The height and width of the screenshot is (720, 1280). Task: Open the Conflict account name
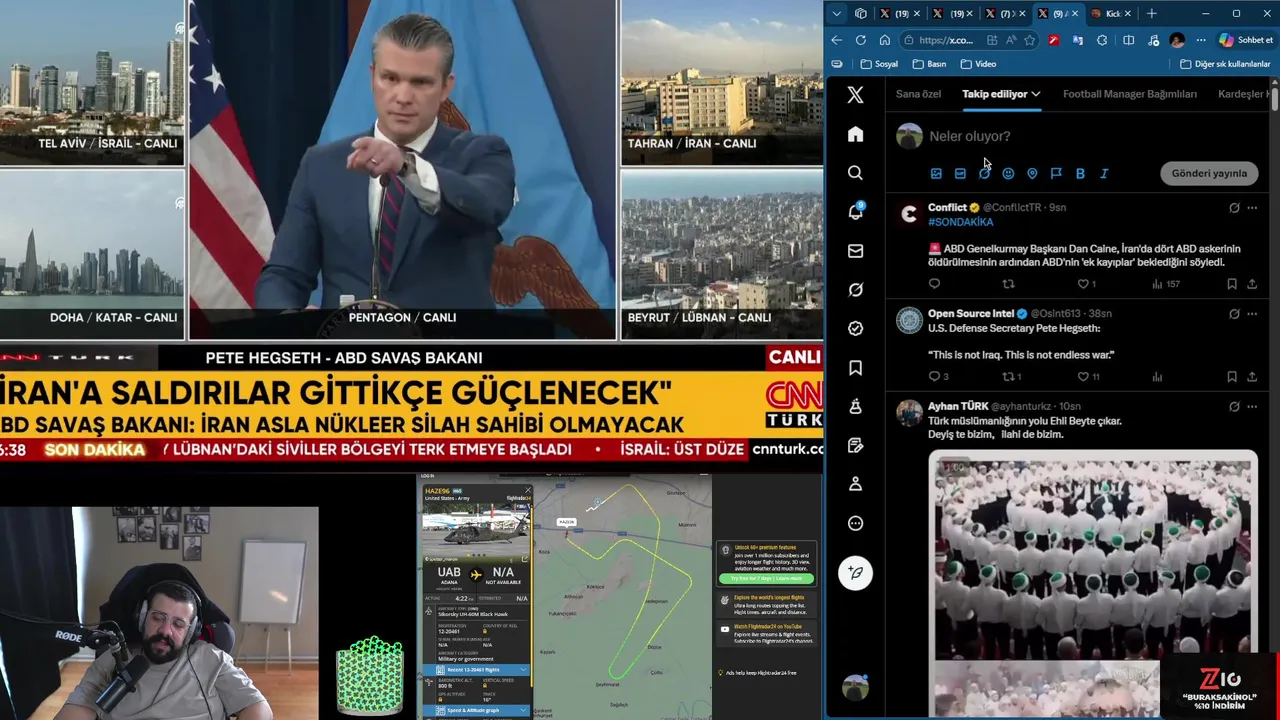tap(947, 208)
